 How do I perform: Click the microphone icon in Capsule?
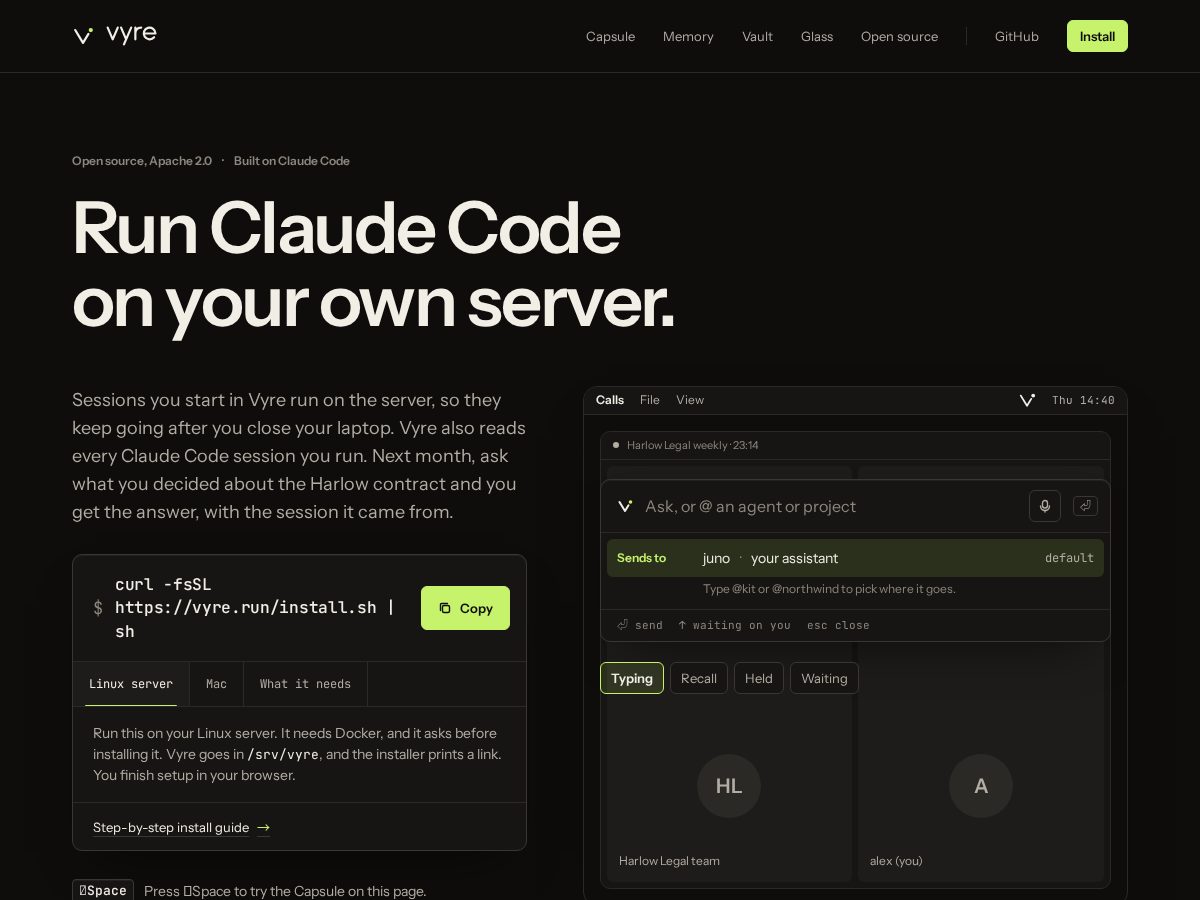[1045, 506]
